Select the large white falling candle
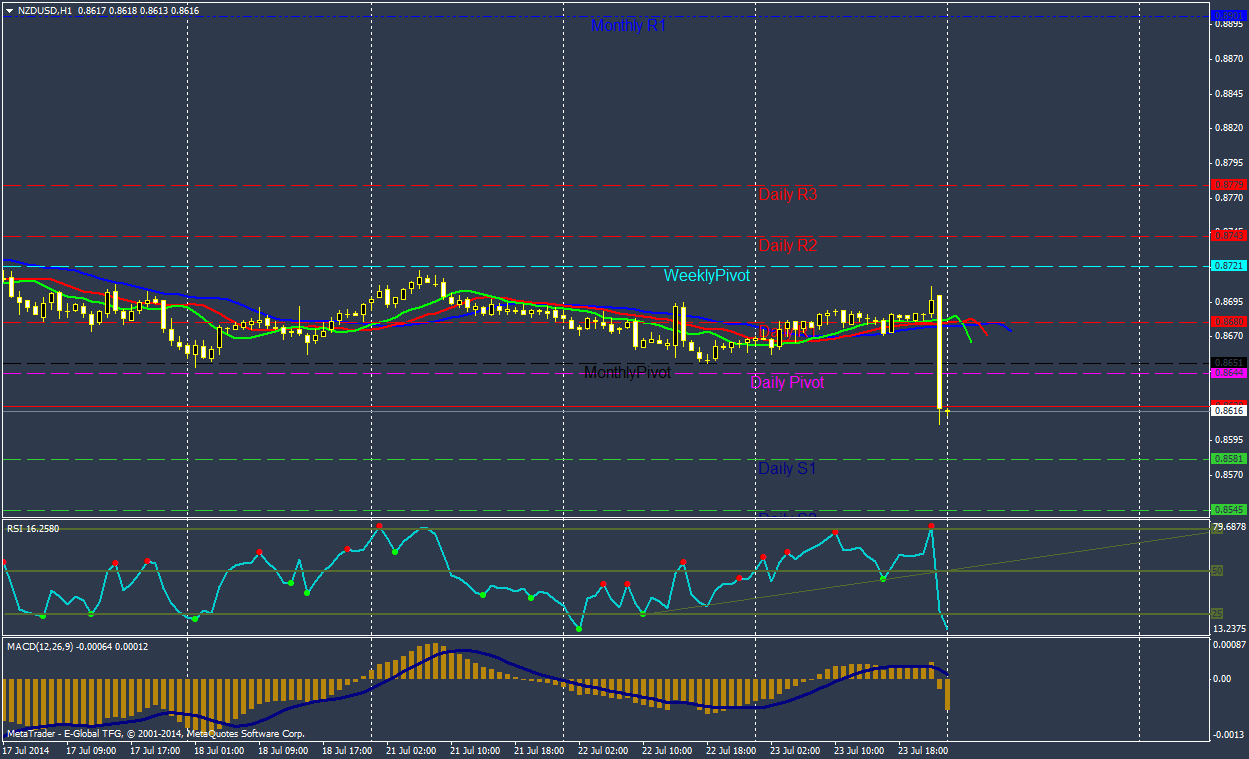 (x=940, y=351)
